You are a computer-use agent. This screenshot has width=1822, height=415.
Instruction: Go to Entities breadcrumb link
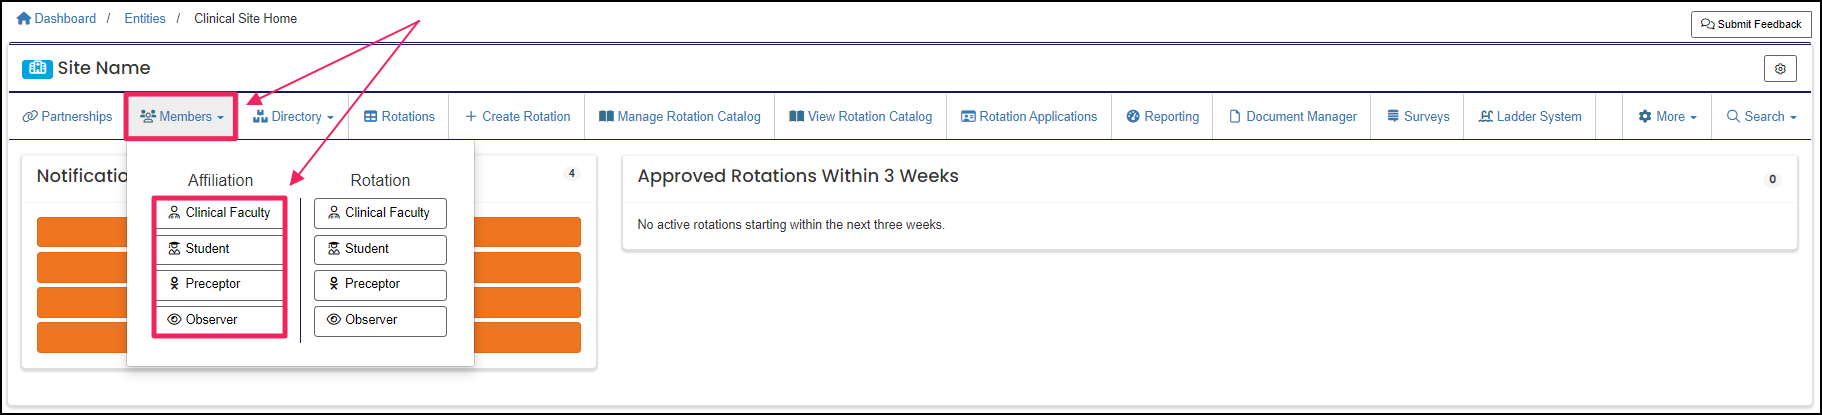pos(145,18)
